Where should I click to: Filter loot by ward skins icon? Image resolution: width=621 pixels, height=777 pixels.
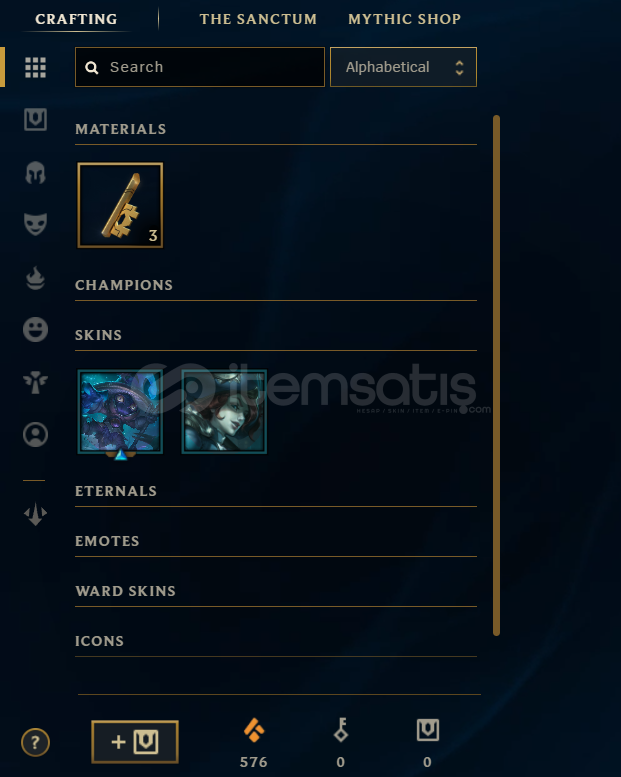[35, 382]
